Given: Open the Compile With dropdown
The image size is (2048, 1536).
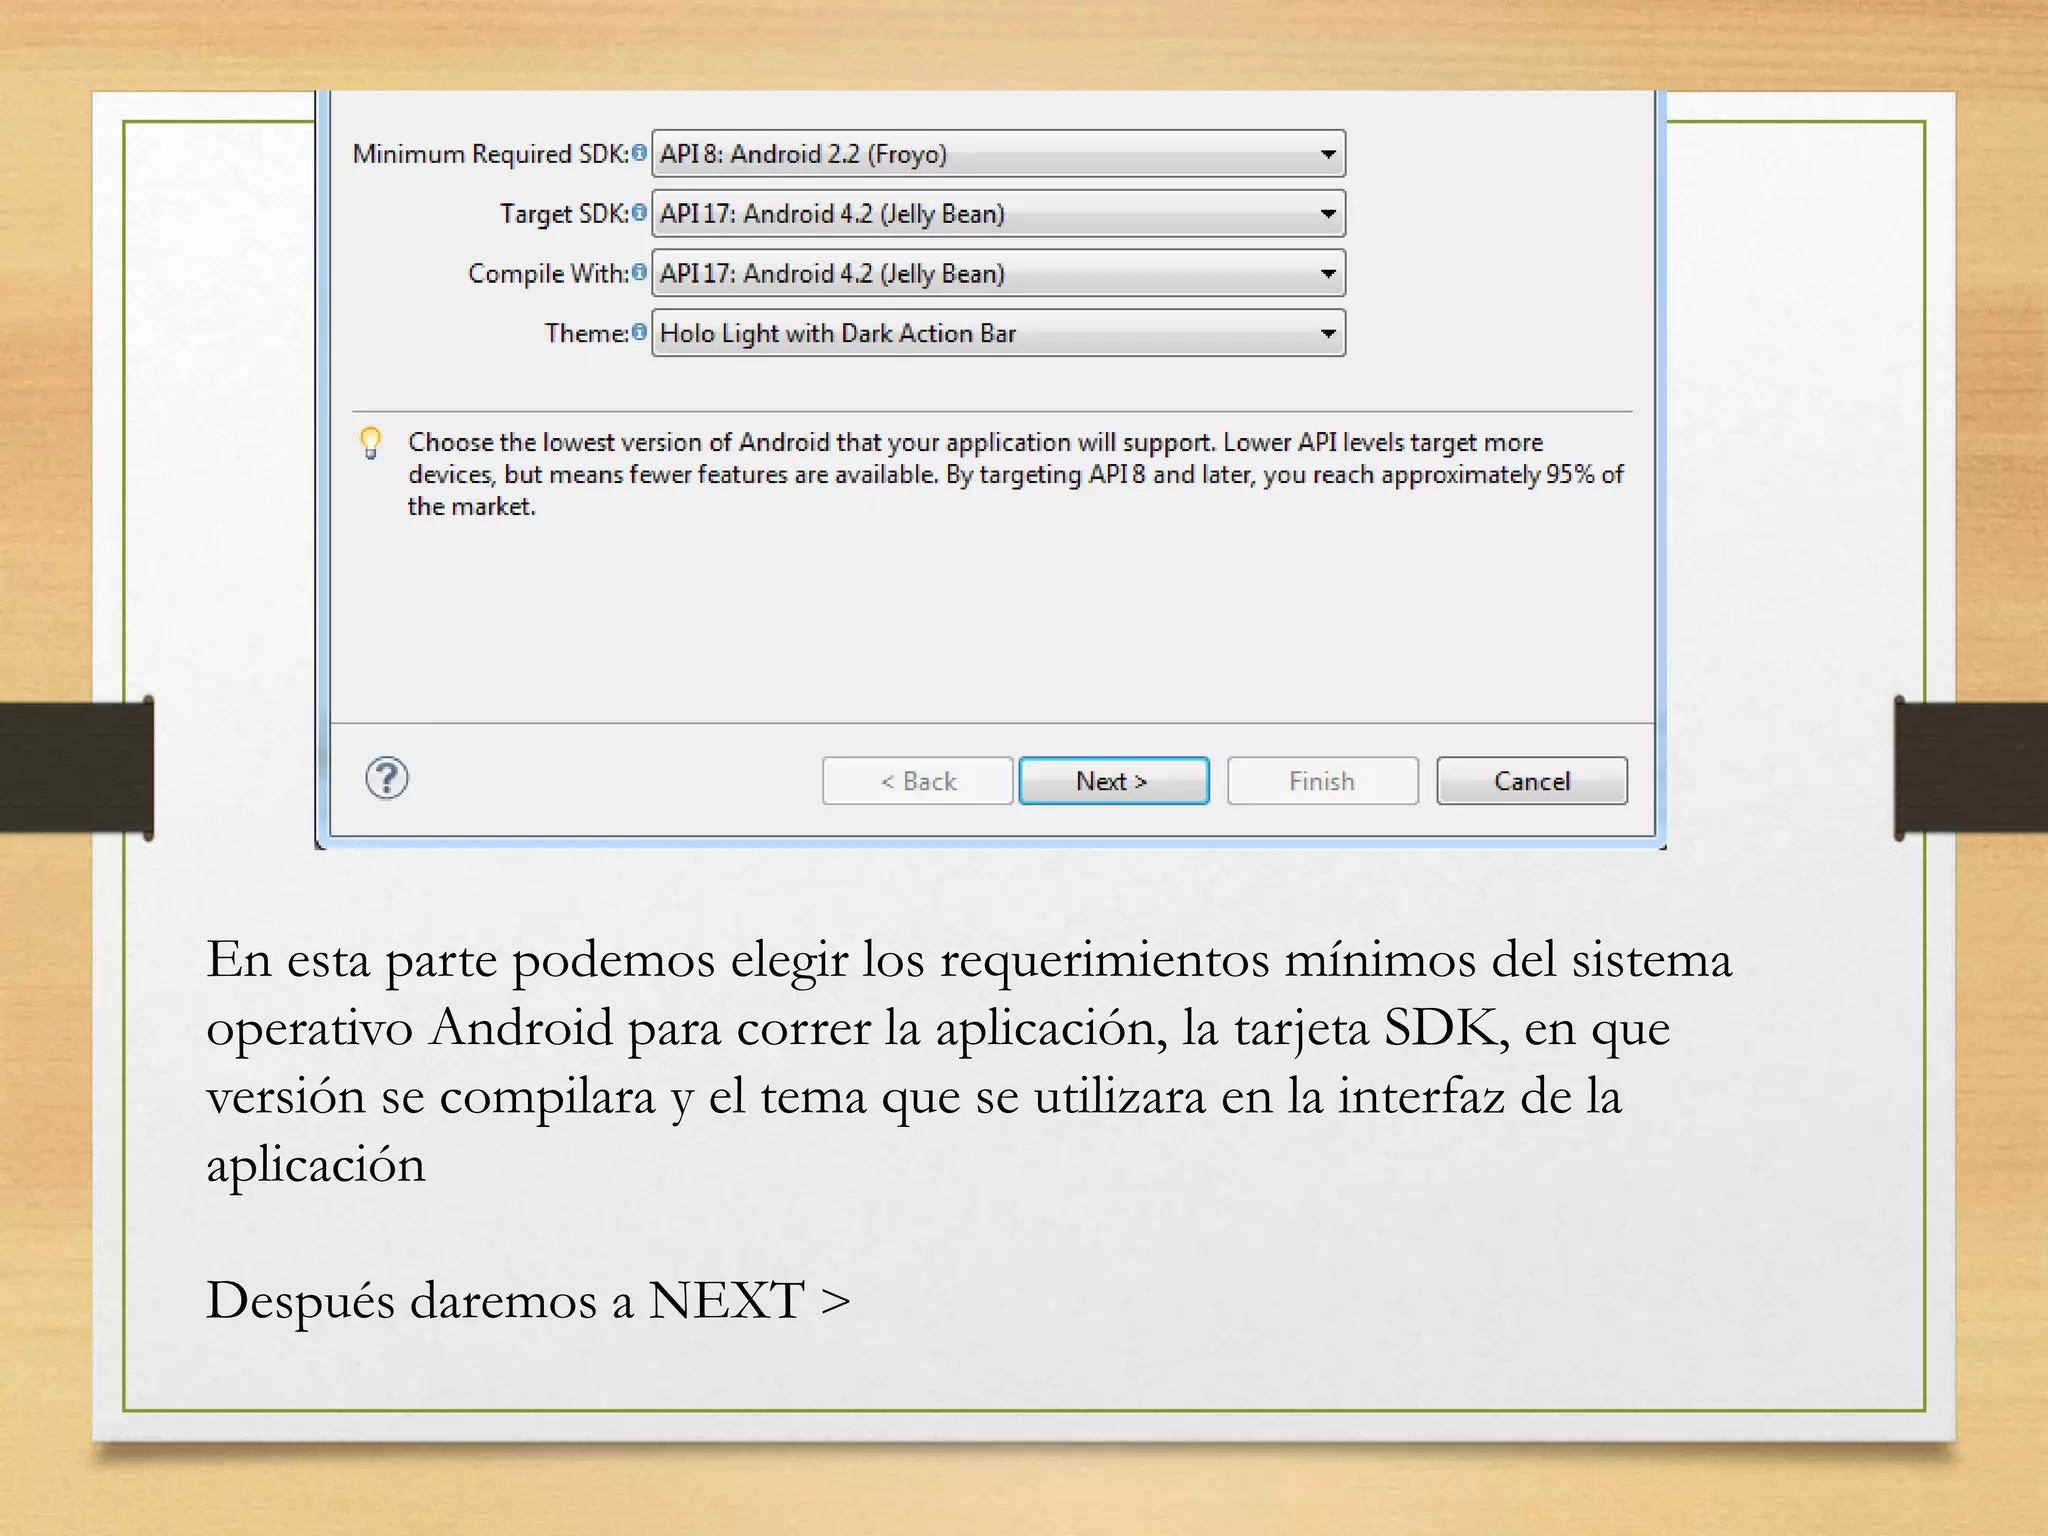Looking at the screenshot, I should (998, 274).
